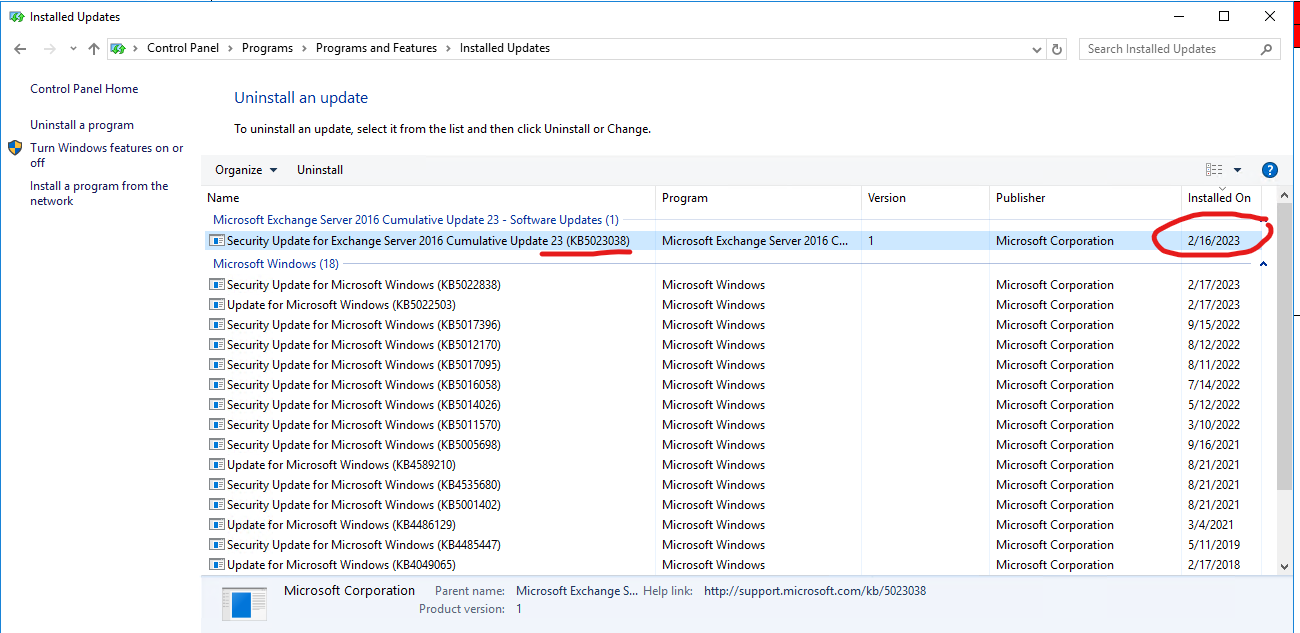Click icon of KB5017095 security update
Screen dimensions: 1300x633
pyautogui.click(x=217, y=365)
